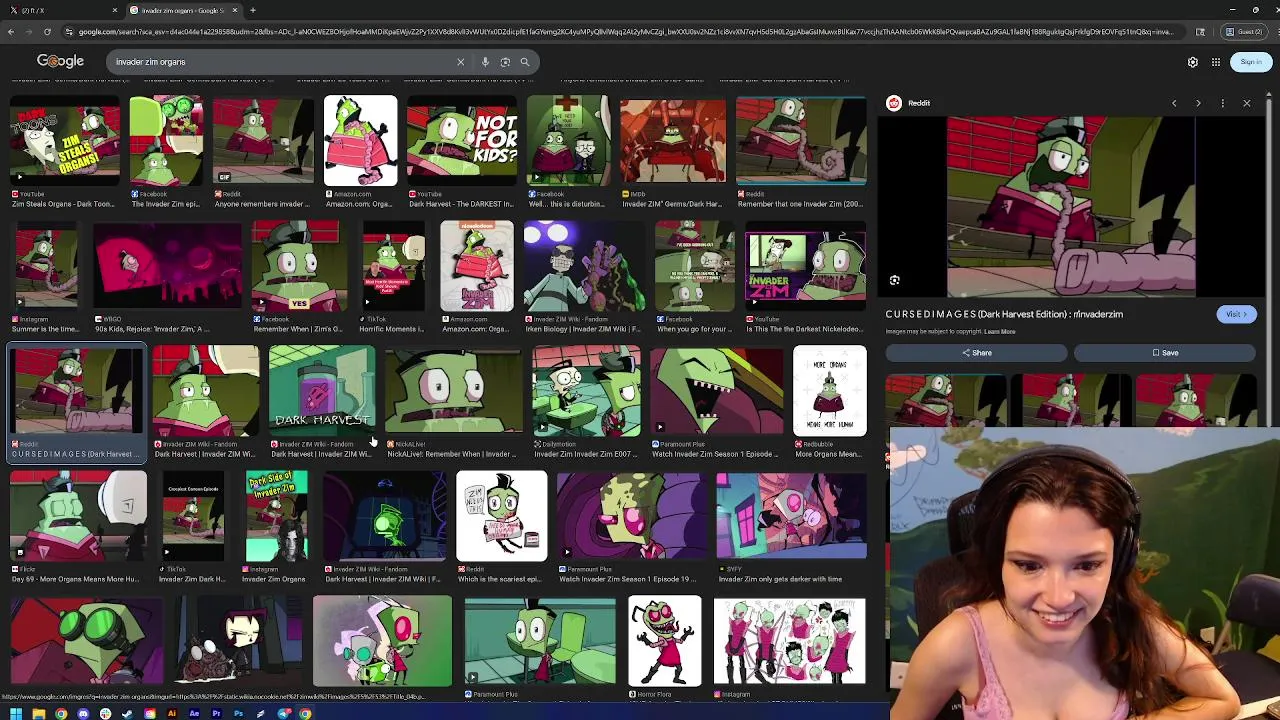1280x720 pixels.
Task: Open Google Lens search by image icon
Action: click(x=505, y=62)
